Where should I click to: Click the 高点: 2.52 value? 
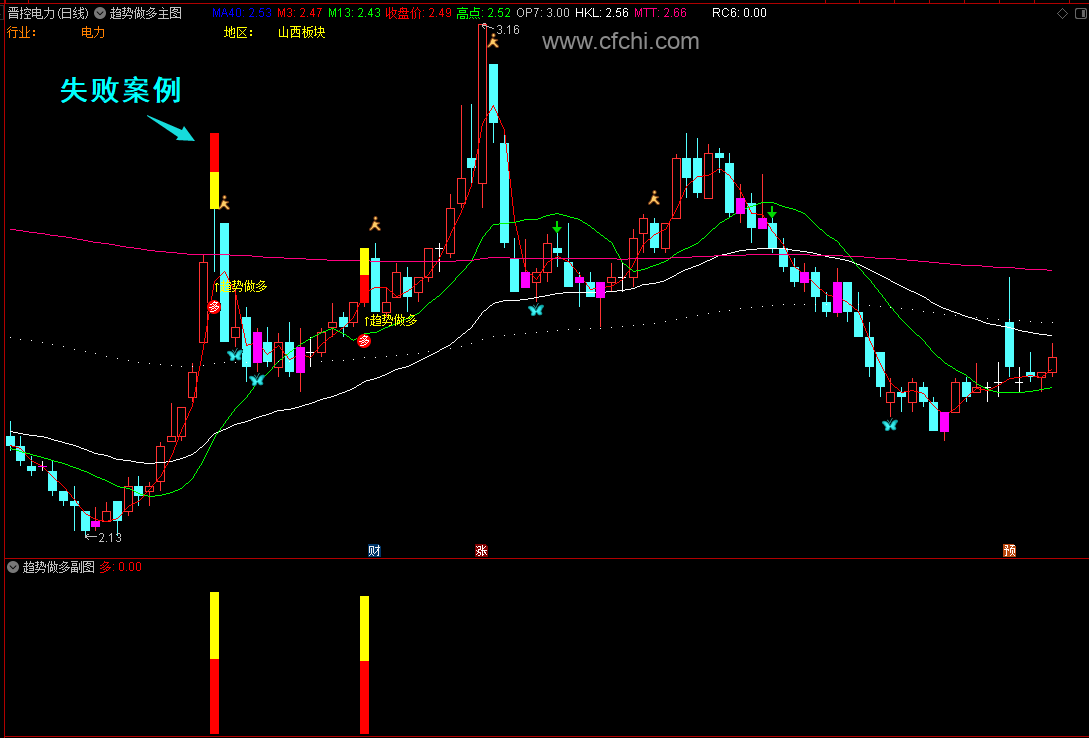point(483,13)
